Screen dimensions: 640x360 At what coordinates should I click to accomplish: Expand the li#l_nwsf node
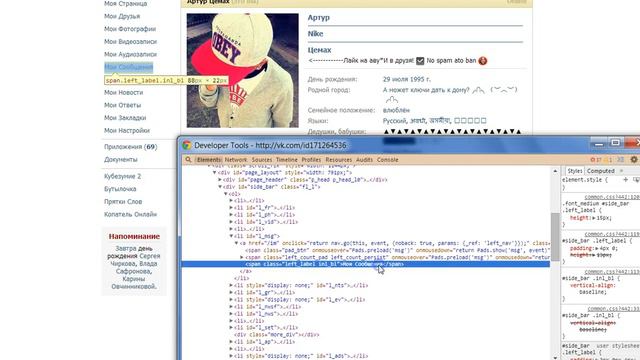tap(231, 307)
